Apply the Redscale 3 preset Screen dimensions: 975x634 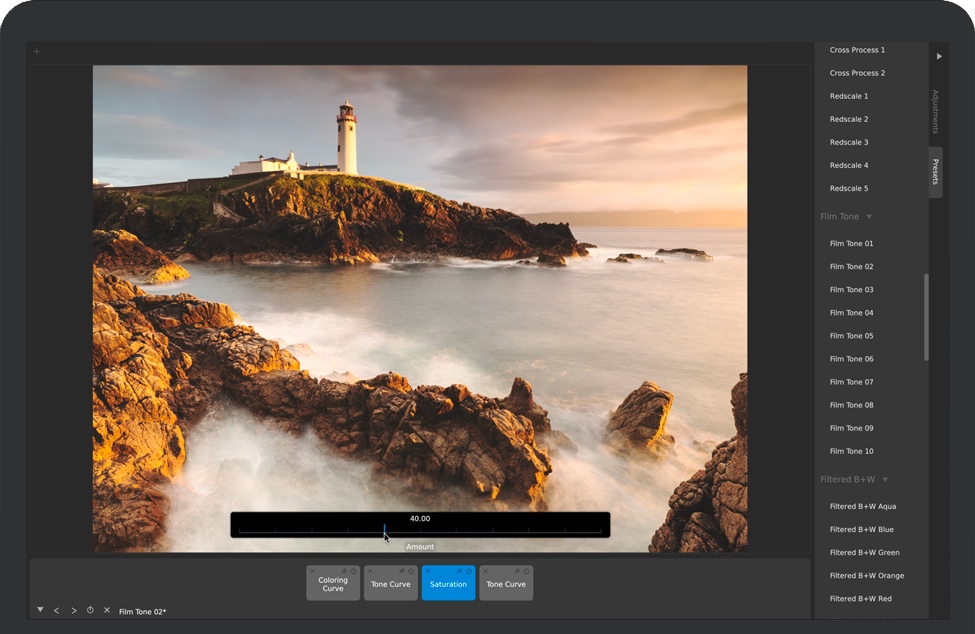848,142
